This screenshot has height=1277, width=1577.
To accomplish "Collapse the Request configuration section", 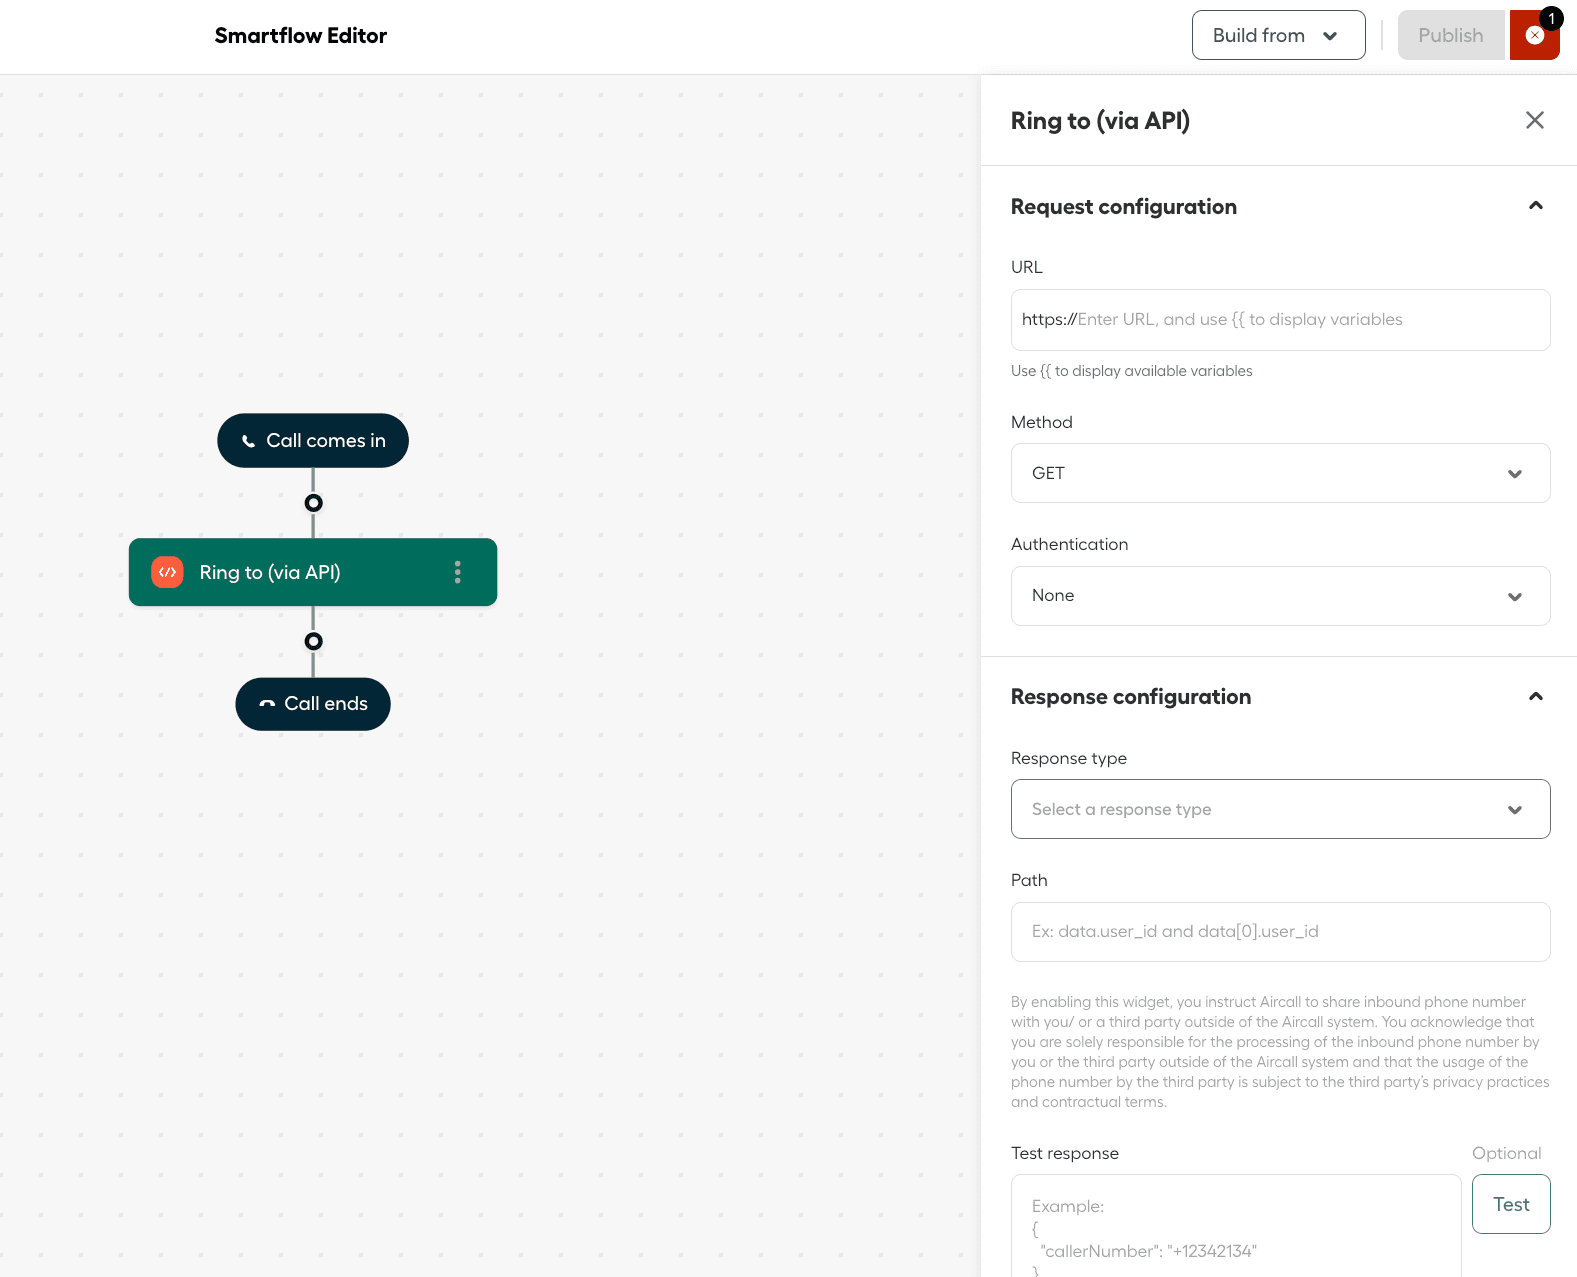I will (x=1535, y=206).
